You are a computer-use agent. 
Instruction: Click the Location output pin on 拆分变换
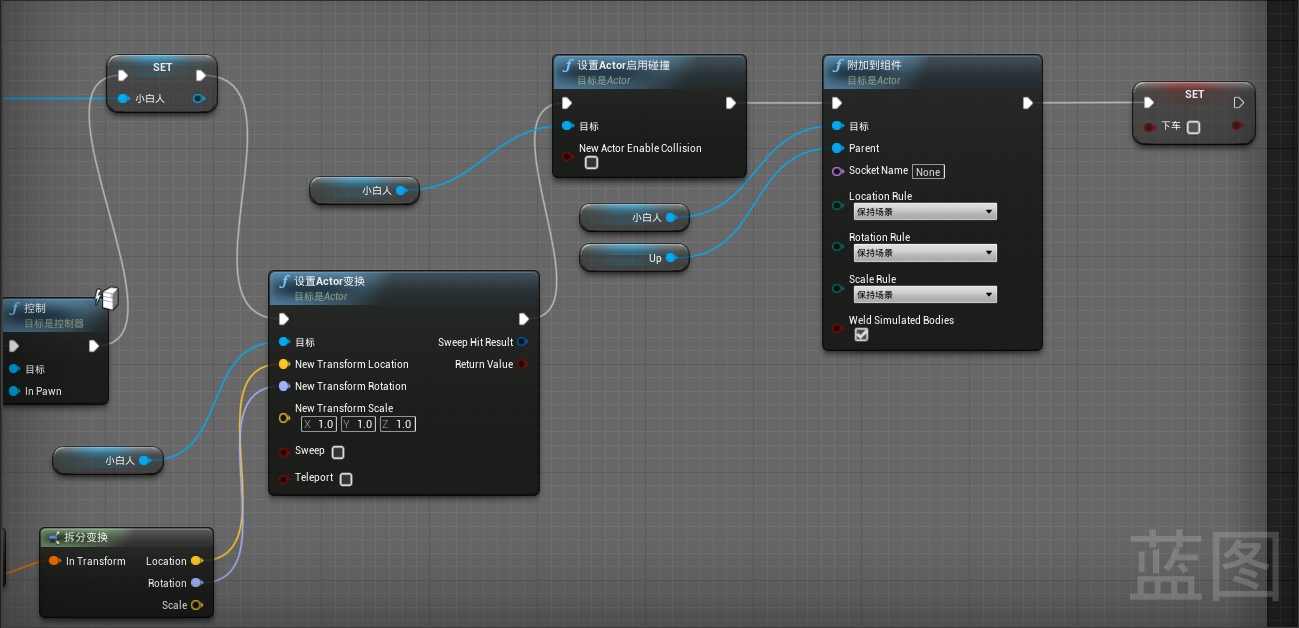[x=197, y=561]
